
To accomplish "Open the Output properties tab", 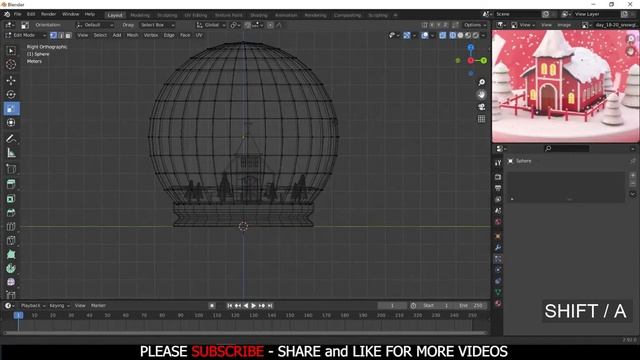I will (x=498, y=188).
